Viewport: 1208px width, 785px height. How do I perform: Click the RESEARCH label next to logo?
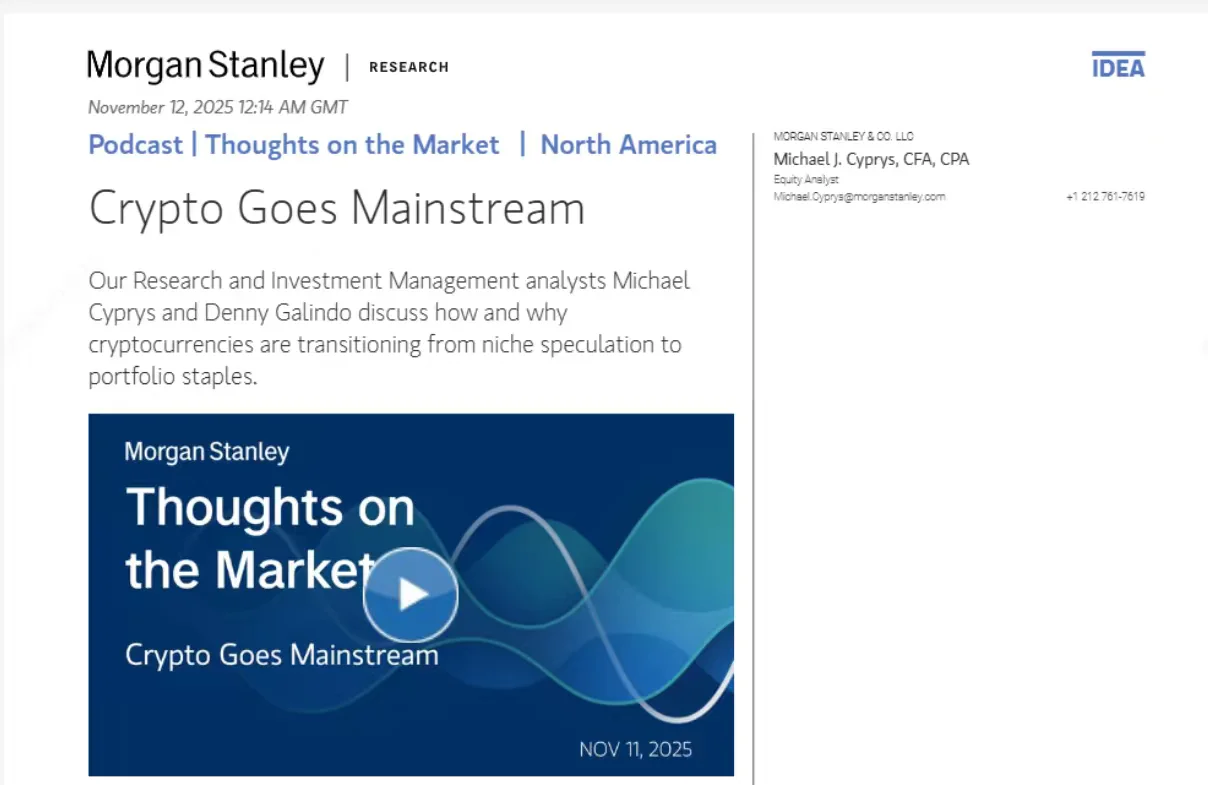pos(409,67)
